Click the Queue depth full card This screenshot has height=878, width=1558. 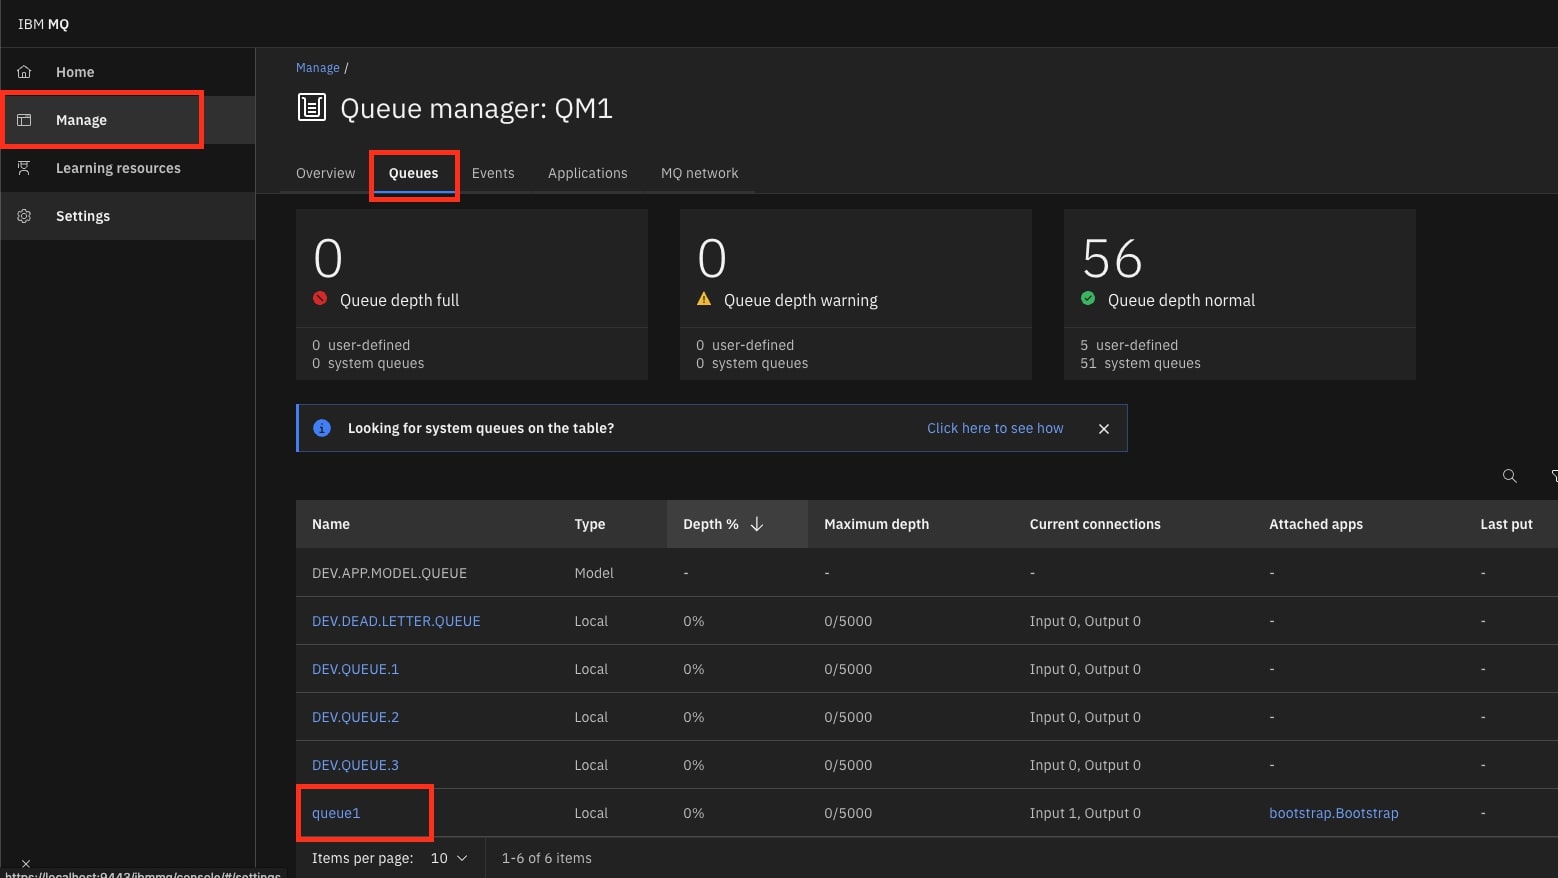point(472,294)
